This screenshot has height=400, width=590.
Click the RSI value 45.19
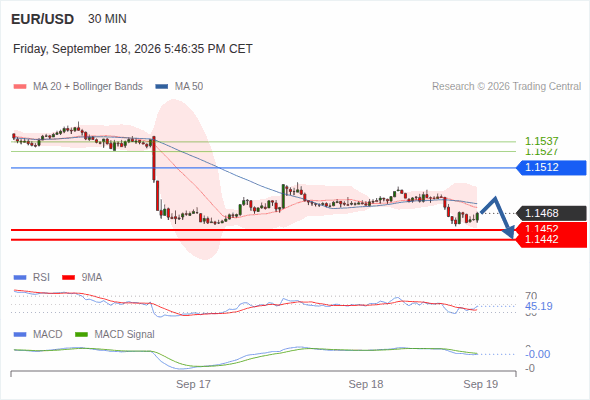pos(539,306)
